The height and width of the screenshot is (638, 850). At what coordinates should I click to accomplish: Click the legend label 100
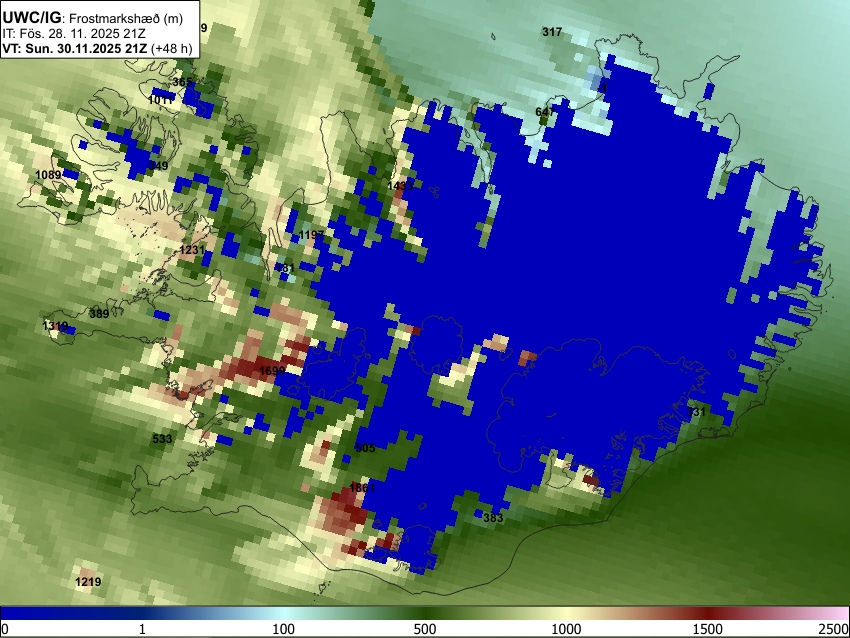pos(283,629)
